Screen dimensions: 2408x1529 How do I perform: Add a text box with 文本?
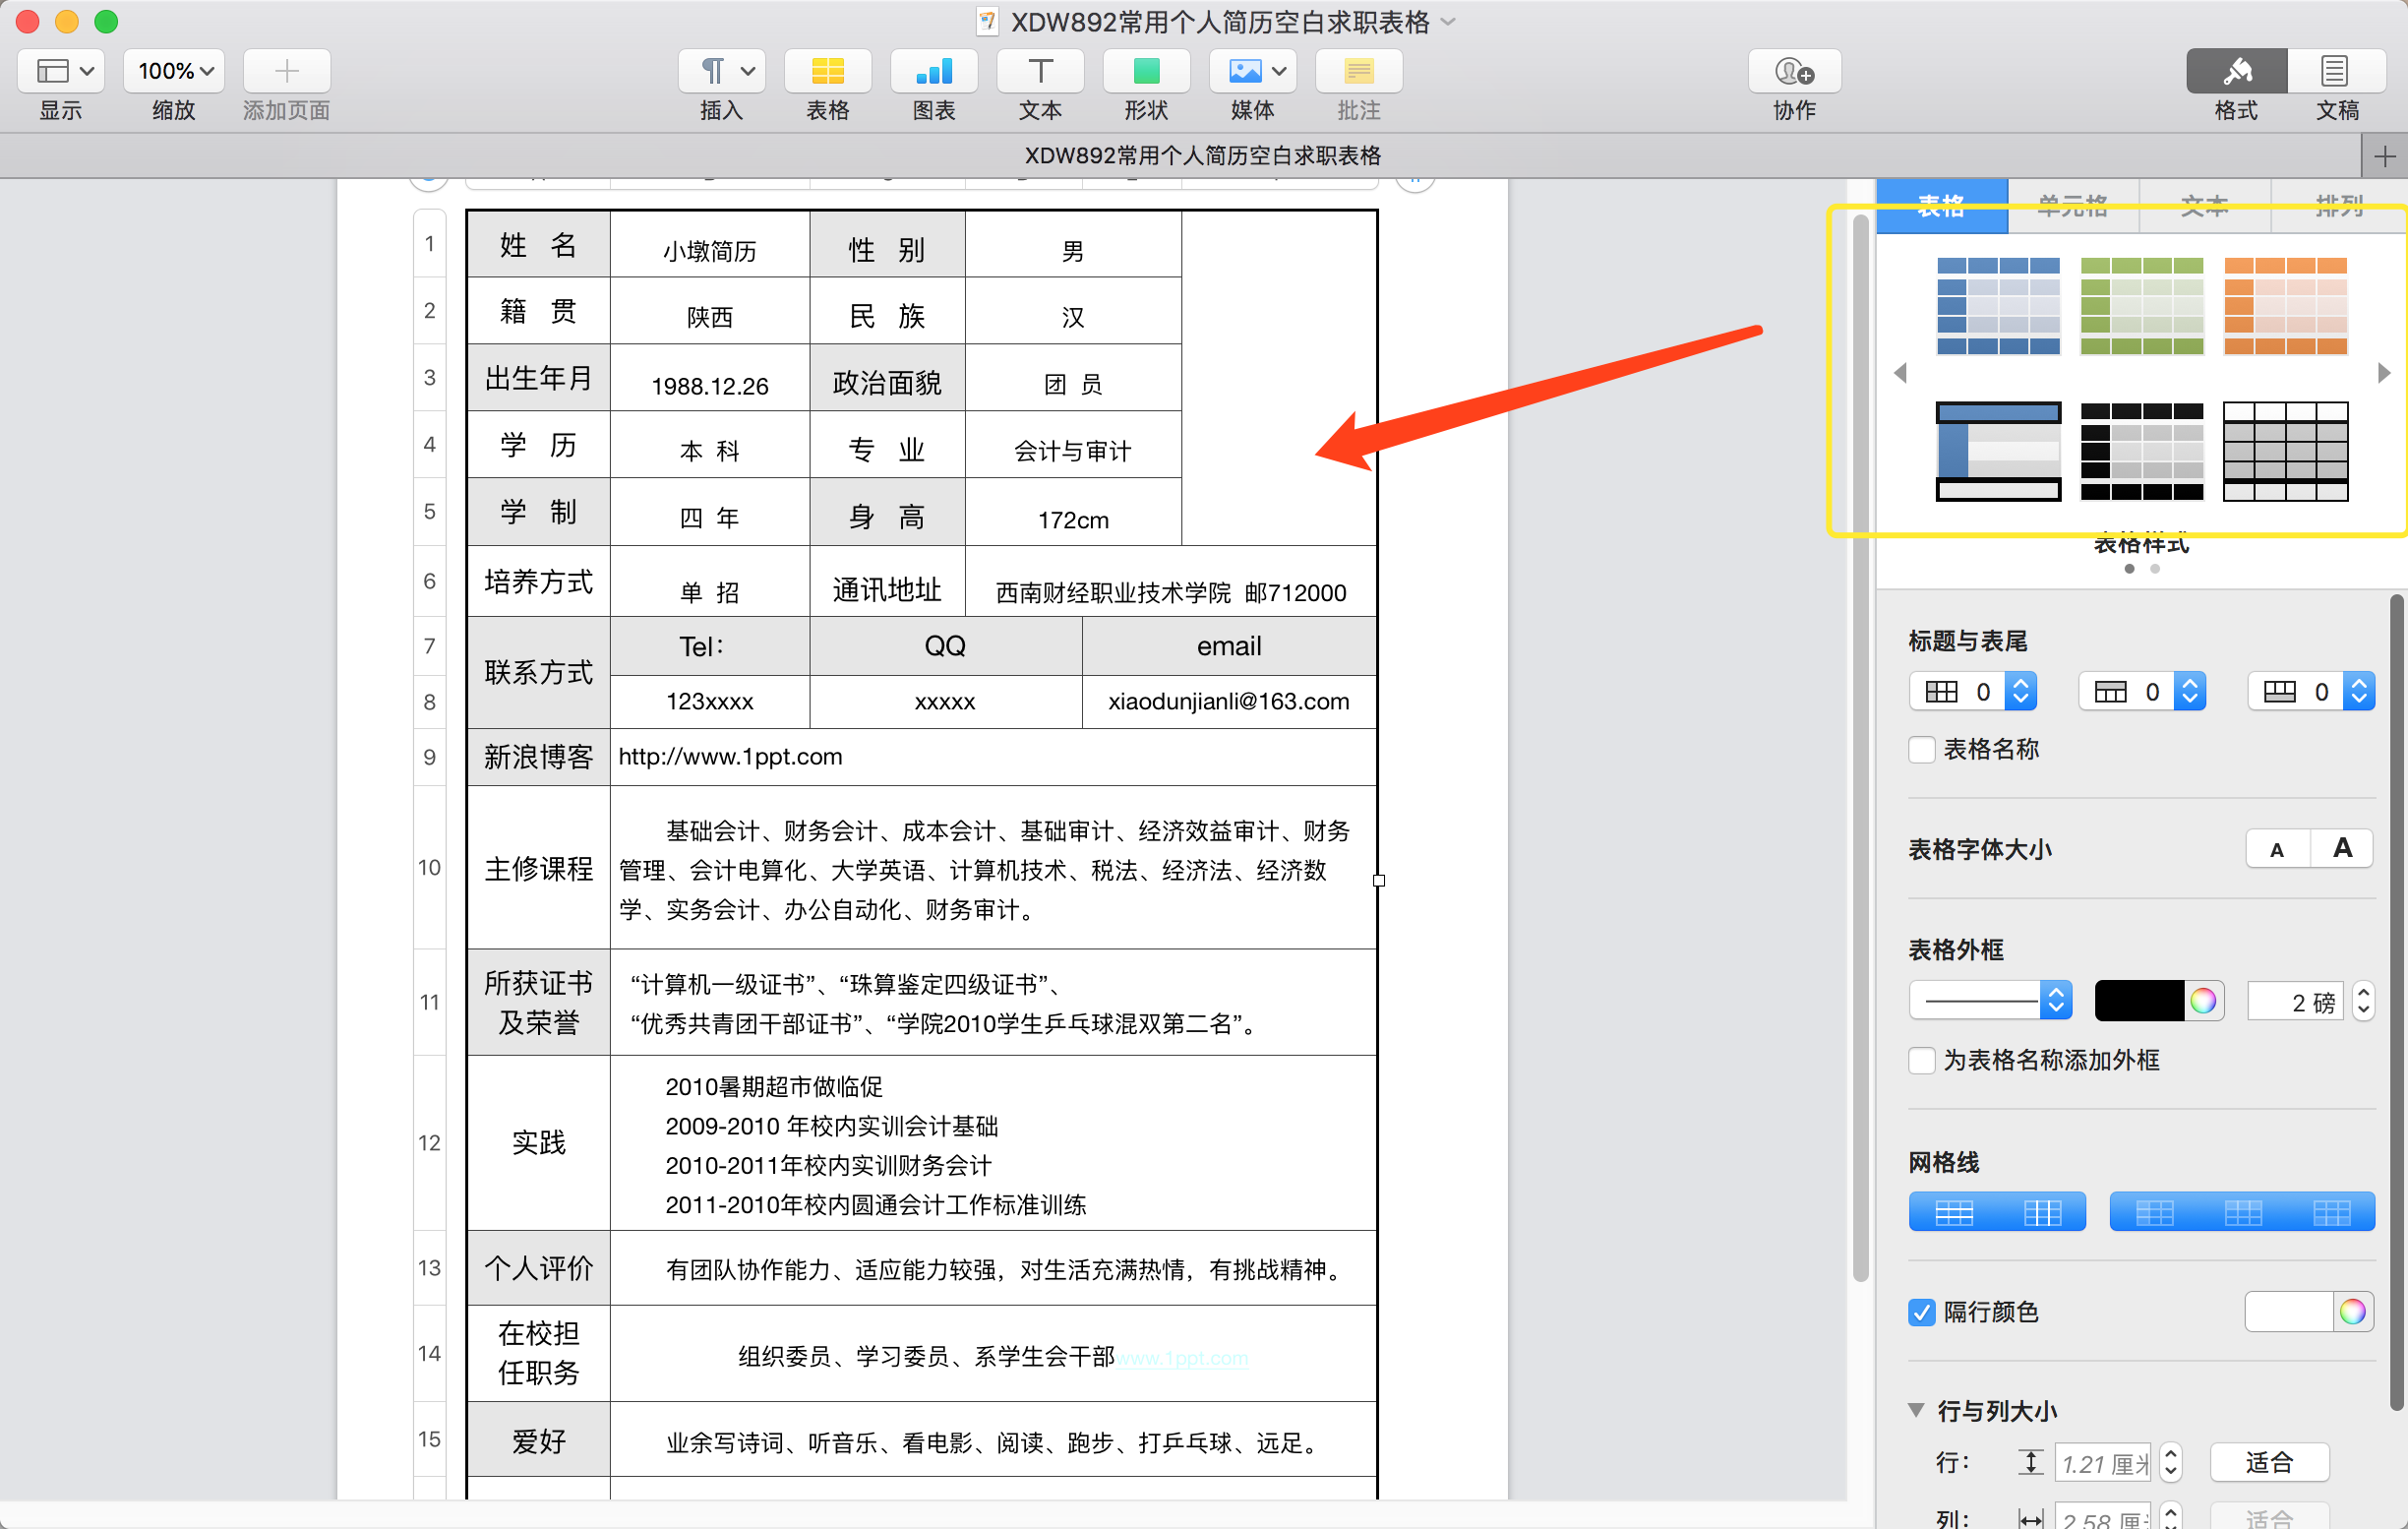pyautogui.click(x=1040, y=71)
